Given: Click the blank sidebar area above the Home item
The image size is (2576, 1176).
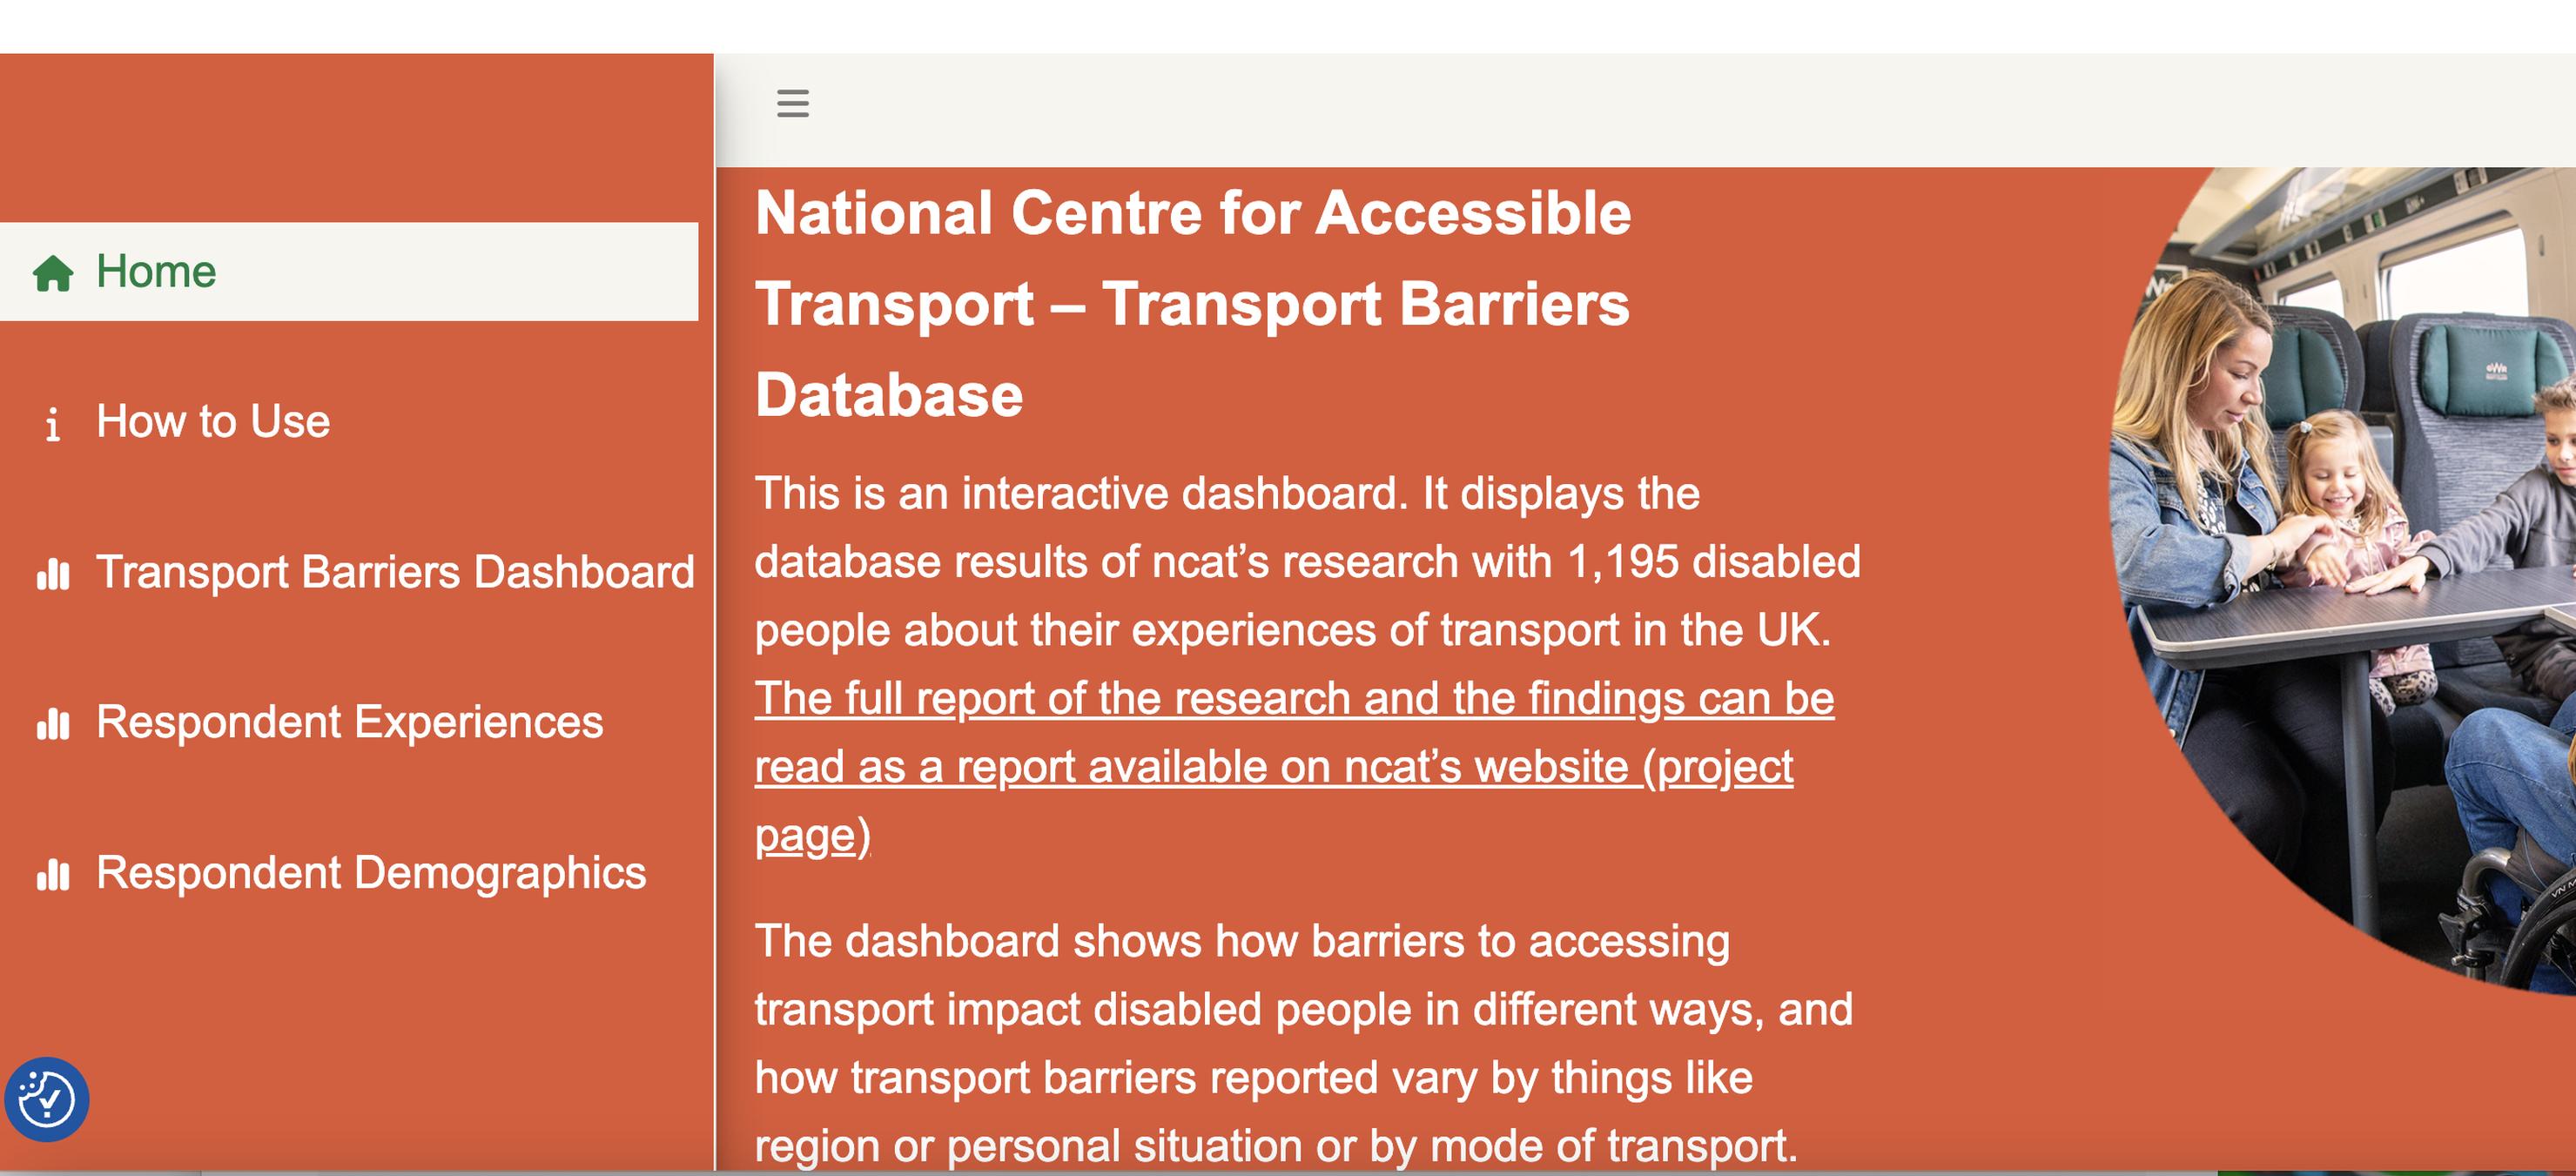Looking at the screenshot, I should pos(355,138).
